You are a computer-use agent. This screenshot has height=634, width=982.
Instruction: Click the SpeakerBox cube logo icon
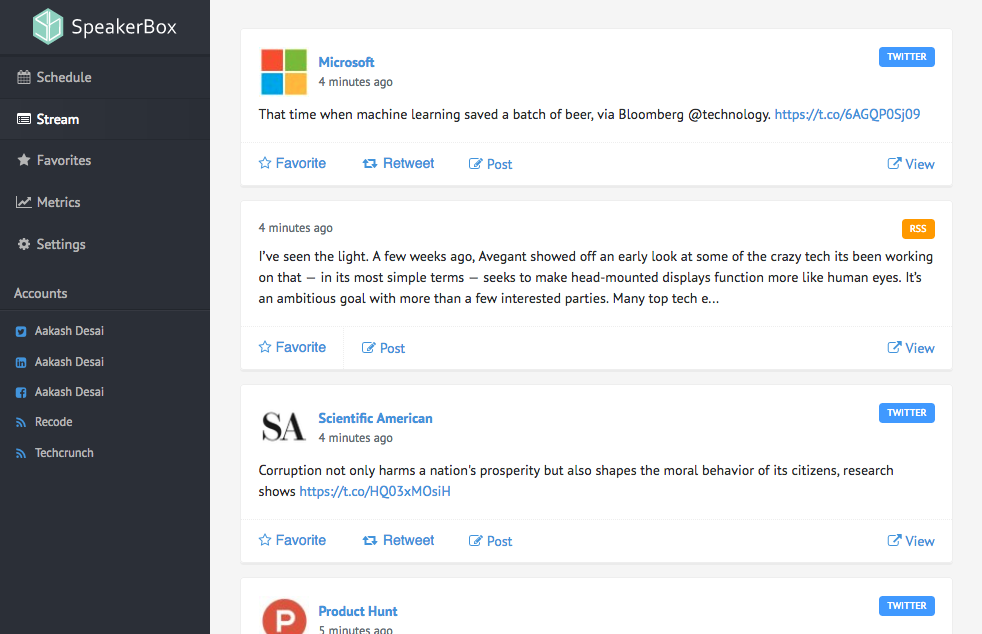tap(47, 27)
